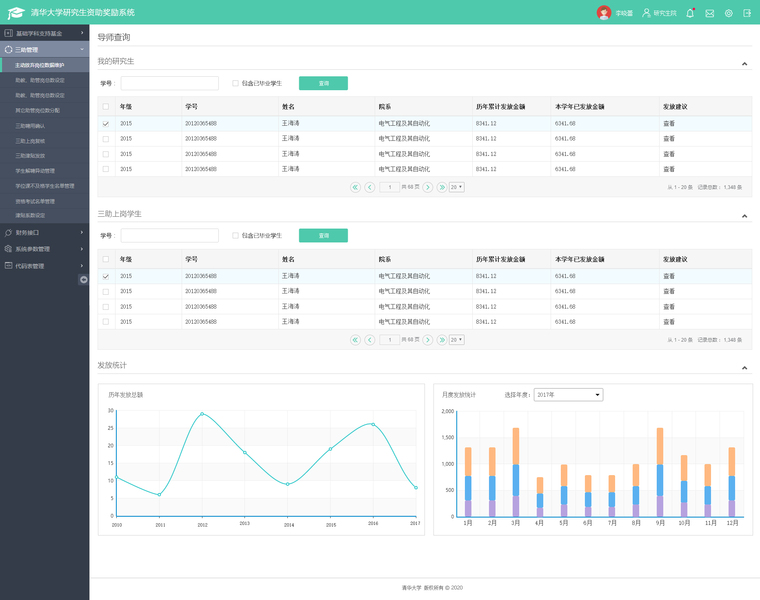This screenshot has width=760, height=600.
Task: Click the 代码表管理 sidebar icon
Action: click(x=8, y=266)
